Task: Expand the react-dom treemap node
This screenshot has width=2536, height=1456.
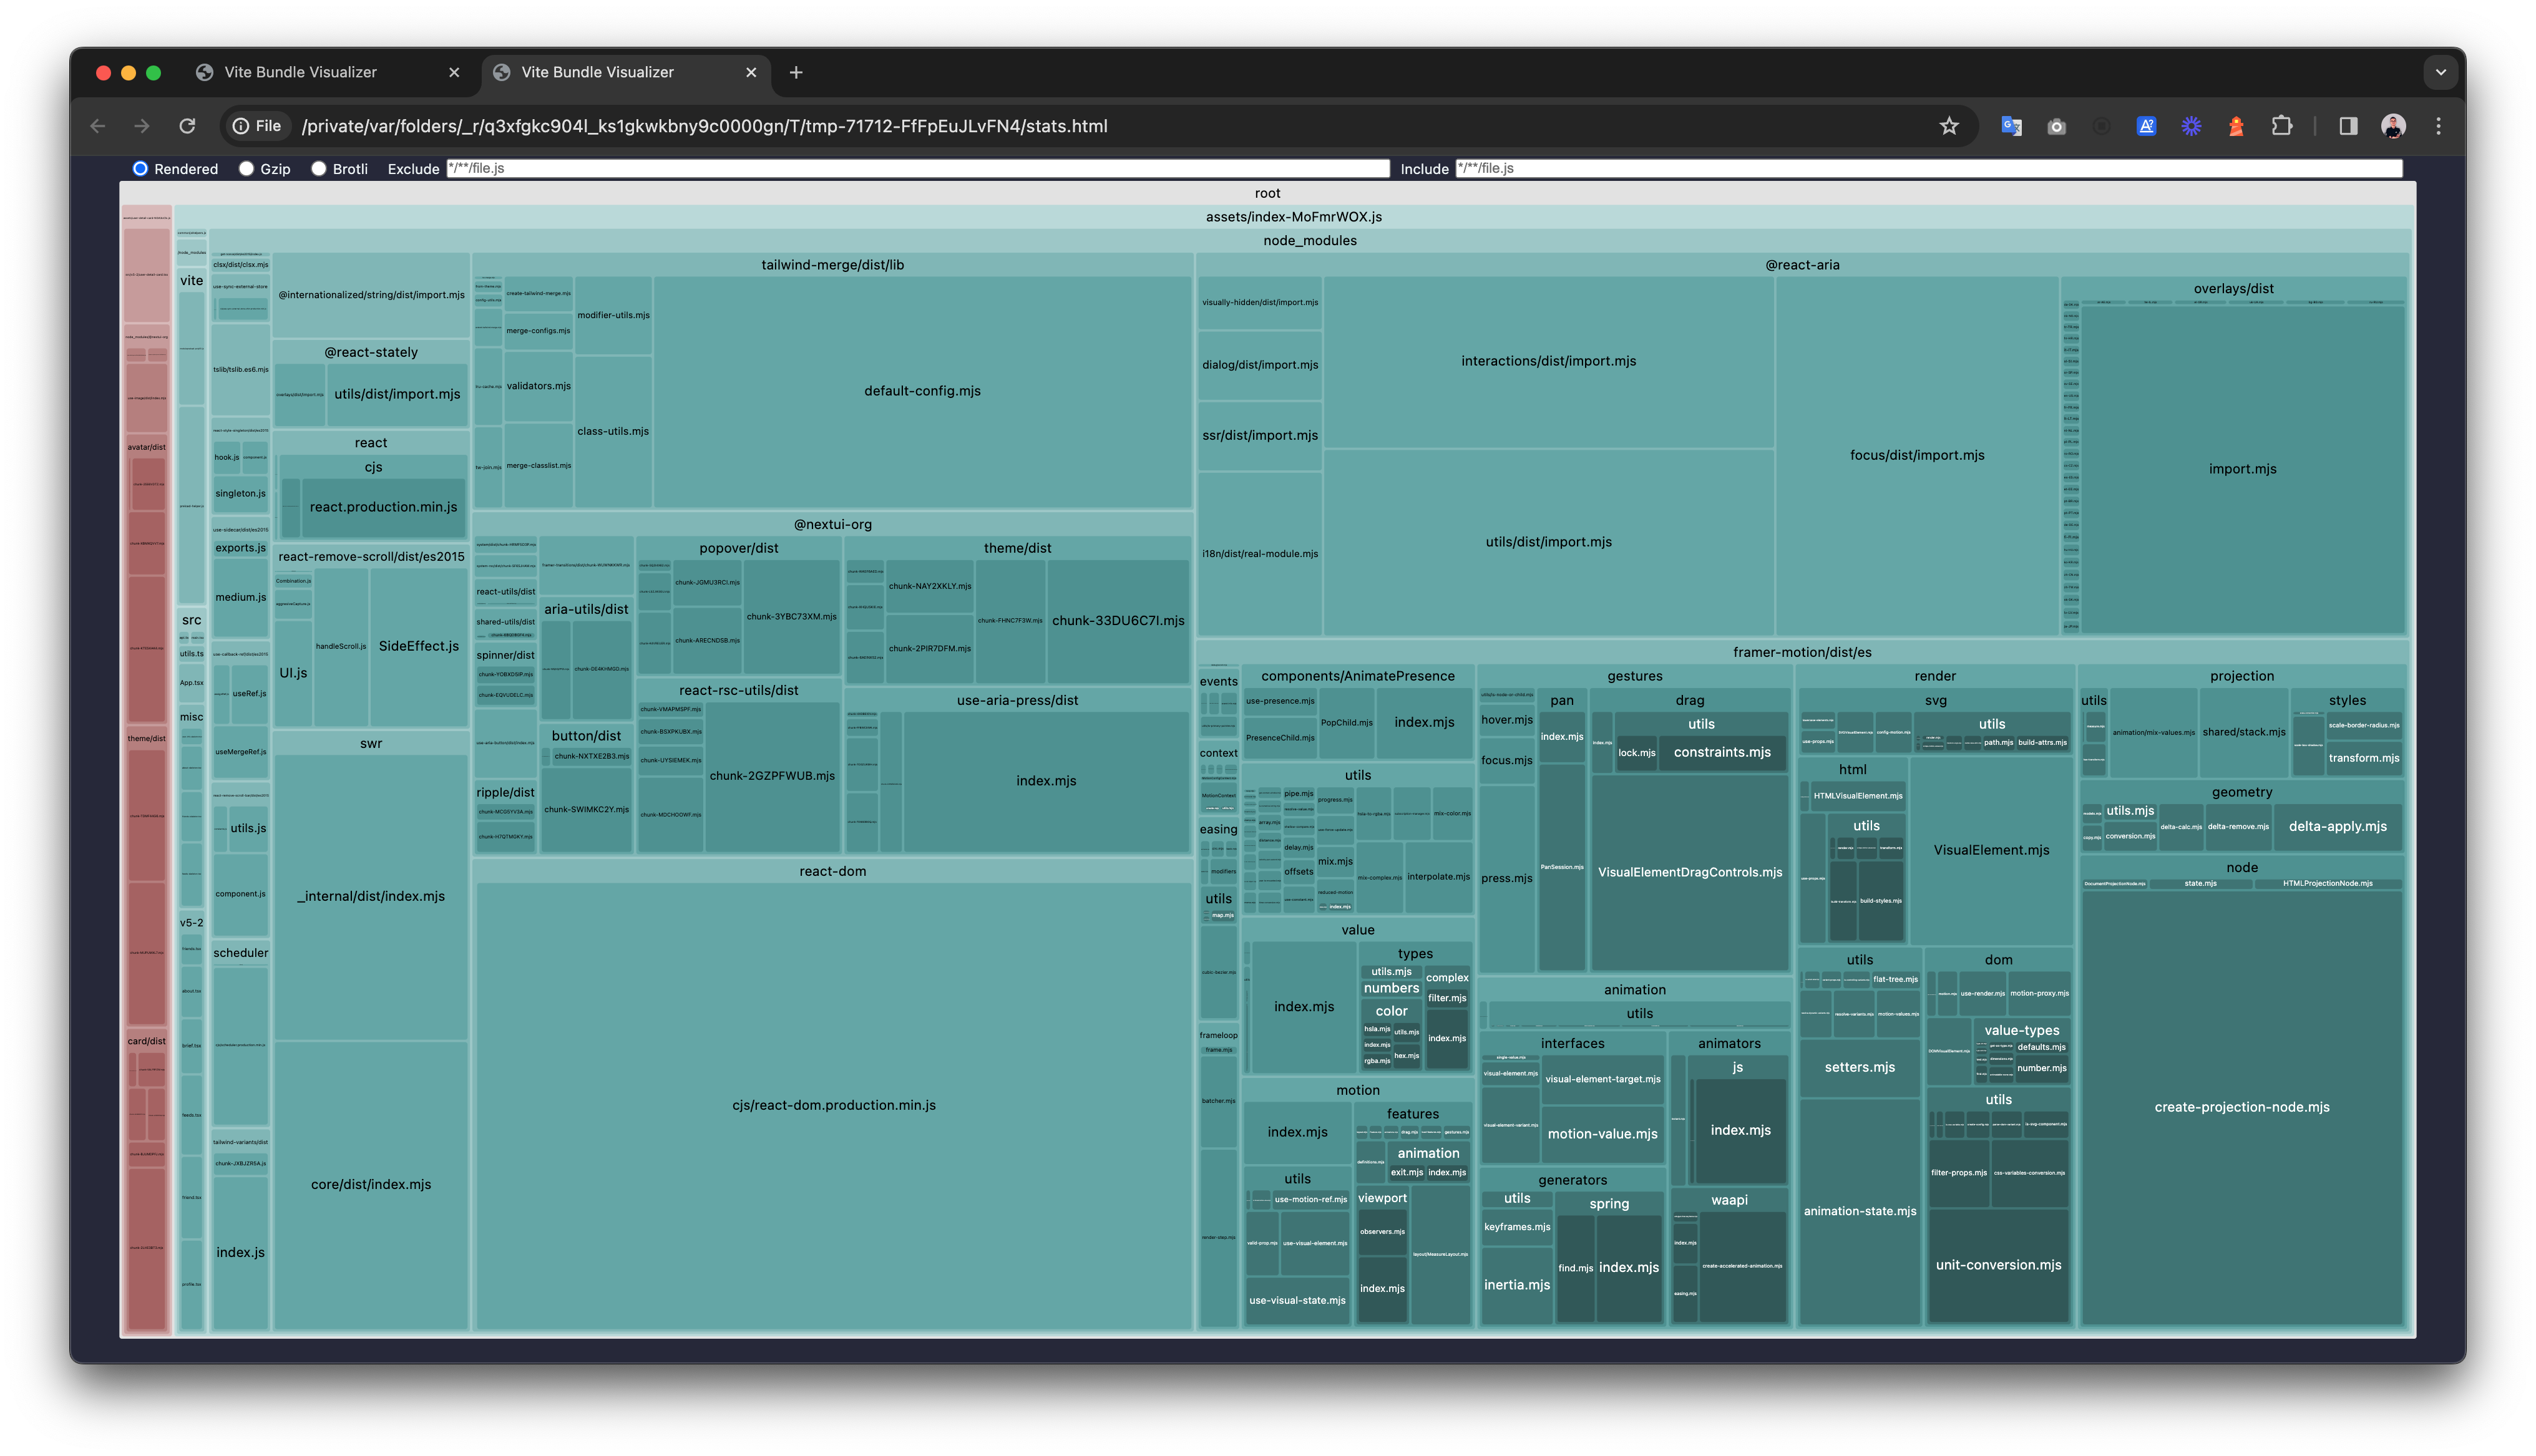Action: pos(832,871)
